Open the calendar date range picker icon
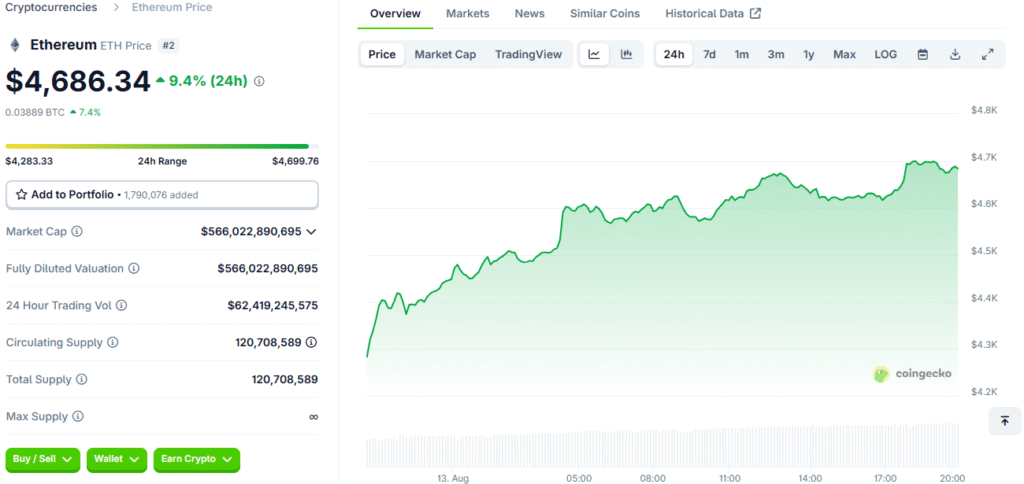Screen dimensions: 1024x484 (923, 54)
